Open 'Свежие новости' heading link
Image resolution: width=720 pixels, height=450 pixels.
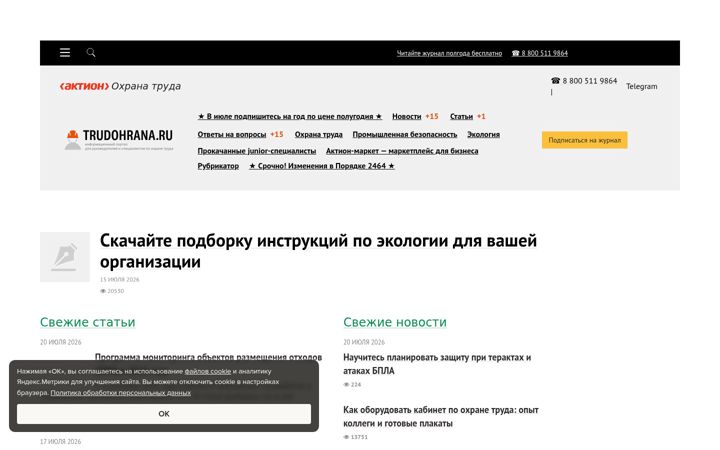click(395, 322)
